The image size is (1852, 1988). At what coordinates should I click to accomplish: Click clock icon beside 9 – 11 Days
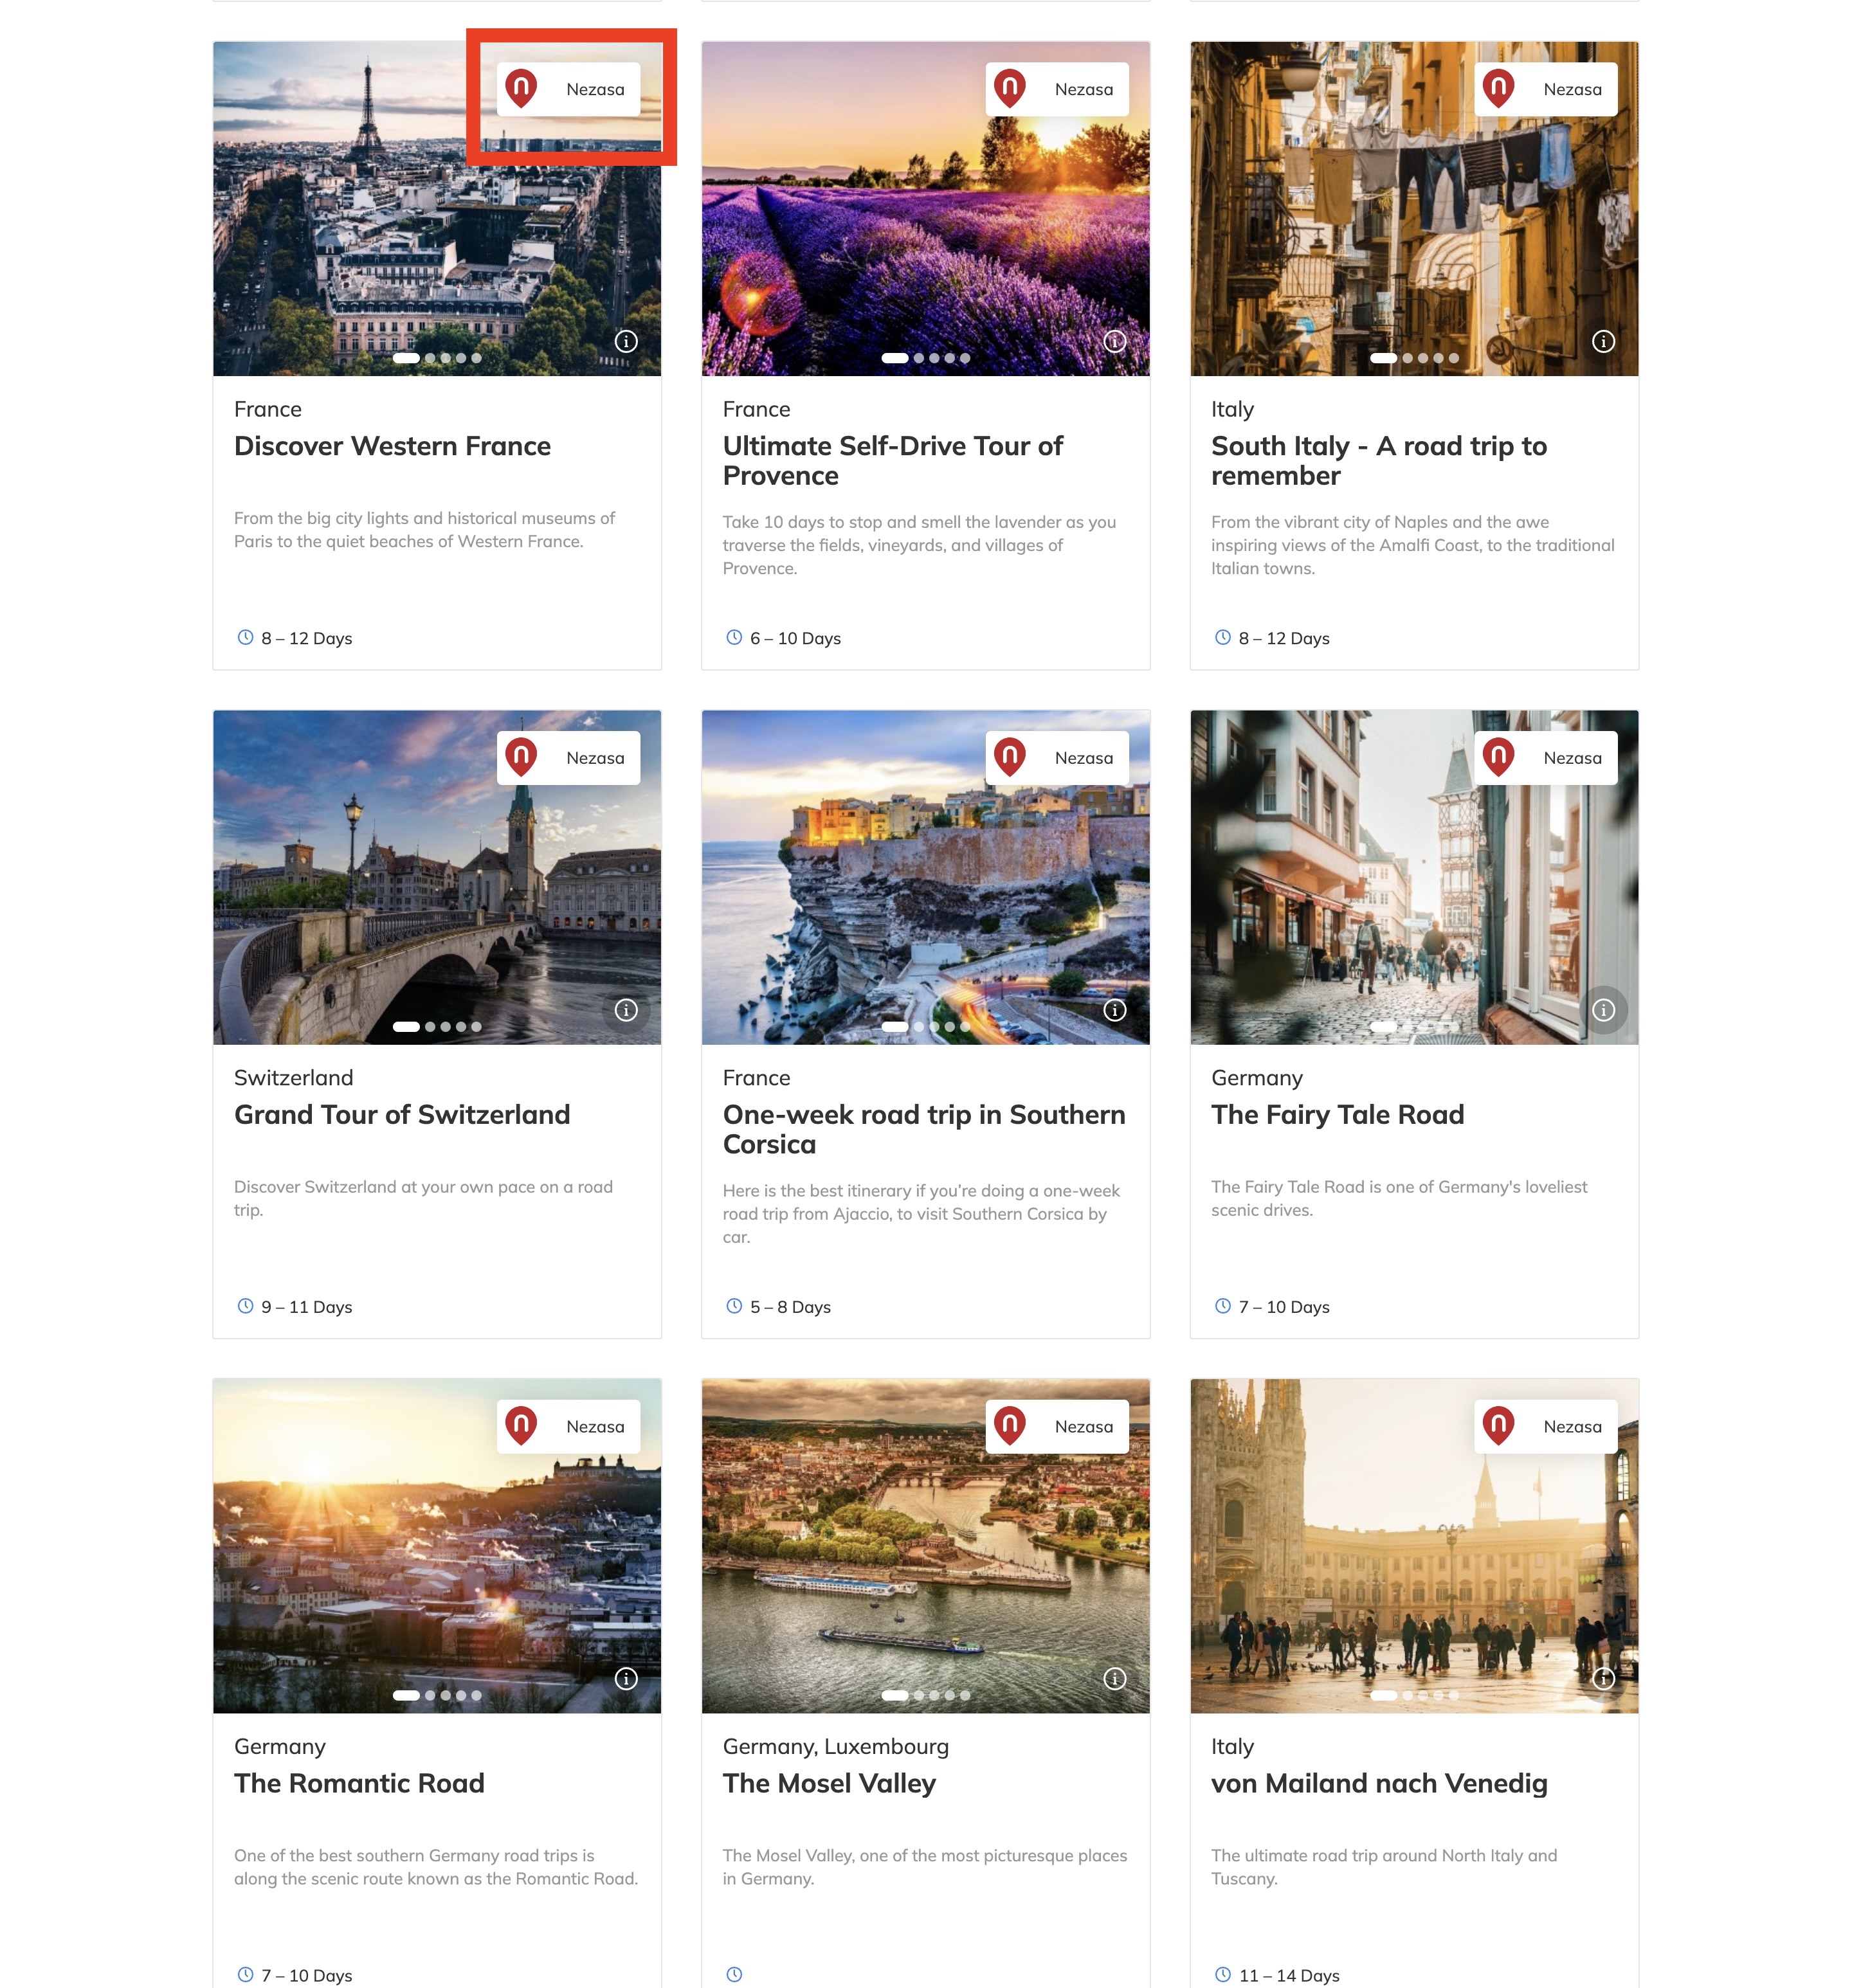(245, 1306)
